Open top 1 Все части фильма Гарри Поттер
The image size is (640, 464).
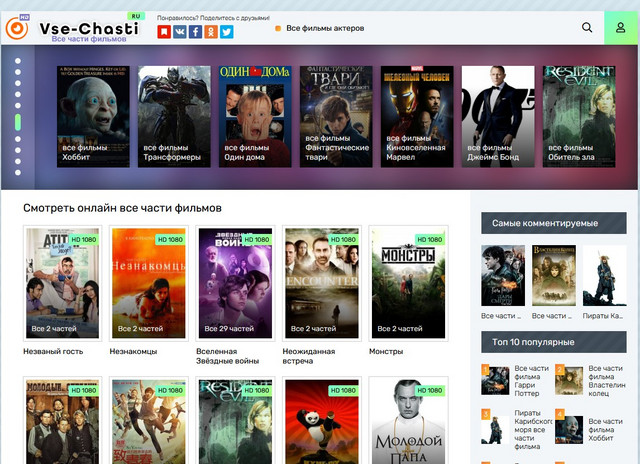pyautogui.click(x=516, y=381)
